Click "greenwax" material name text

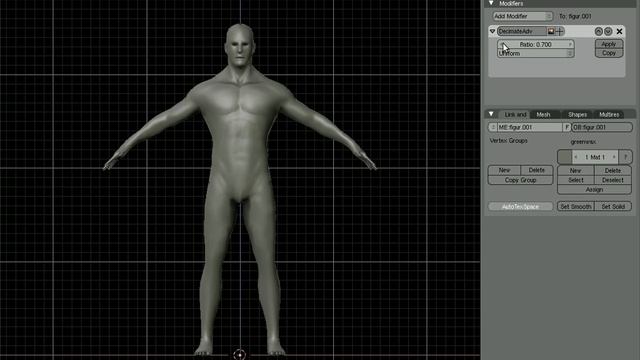[x=583, y=142]
